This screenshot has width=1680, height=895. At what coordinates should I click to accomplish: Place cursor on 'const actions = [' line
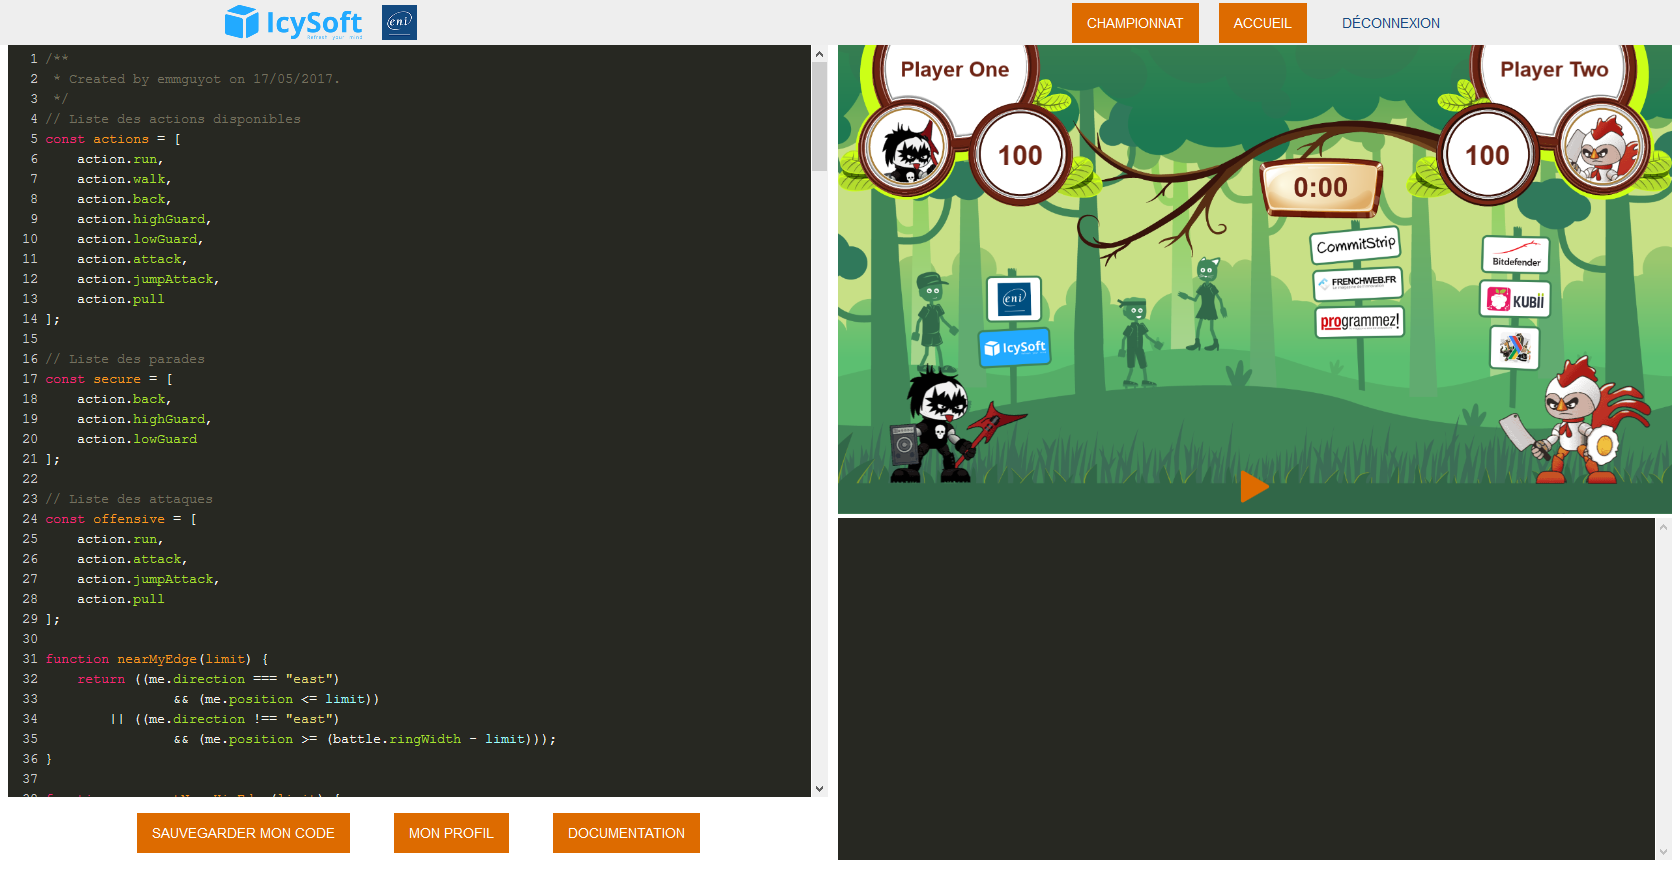[x=113, y=139]
